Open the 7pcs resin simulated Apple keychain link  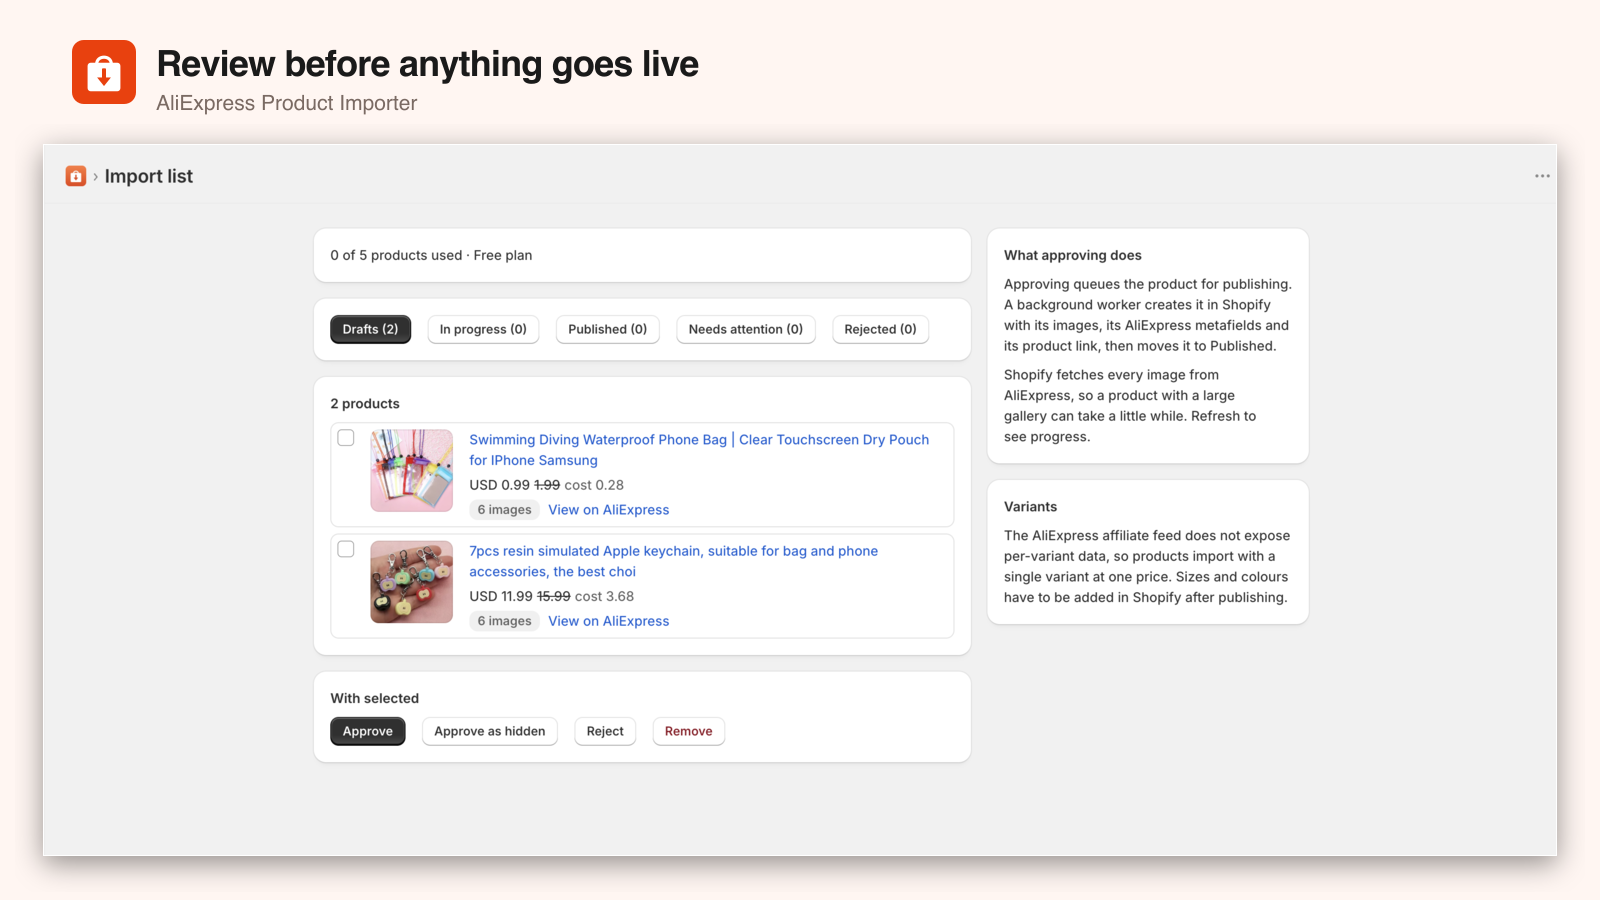tap(674, 561)
